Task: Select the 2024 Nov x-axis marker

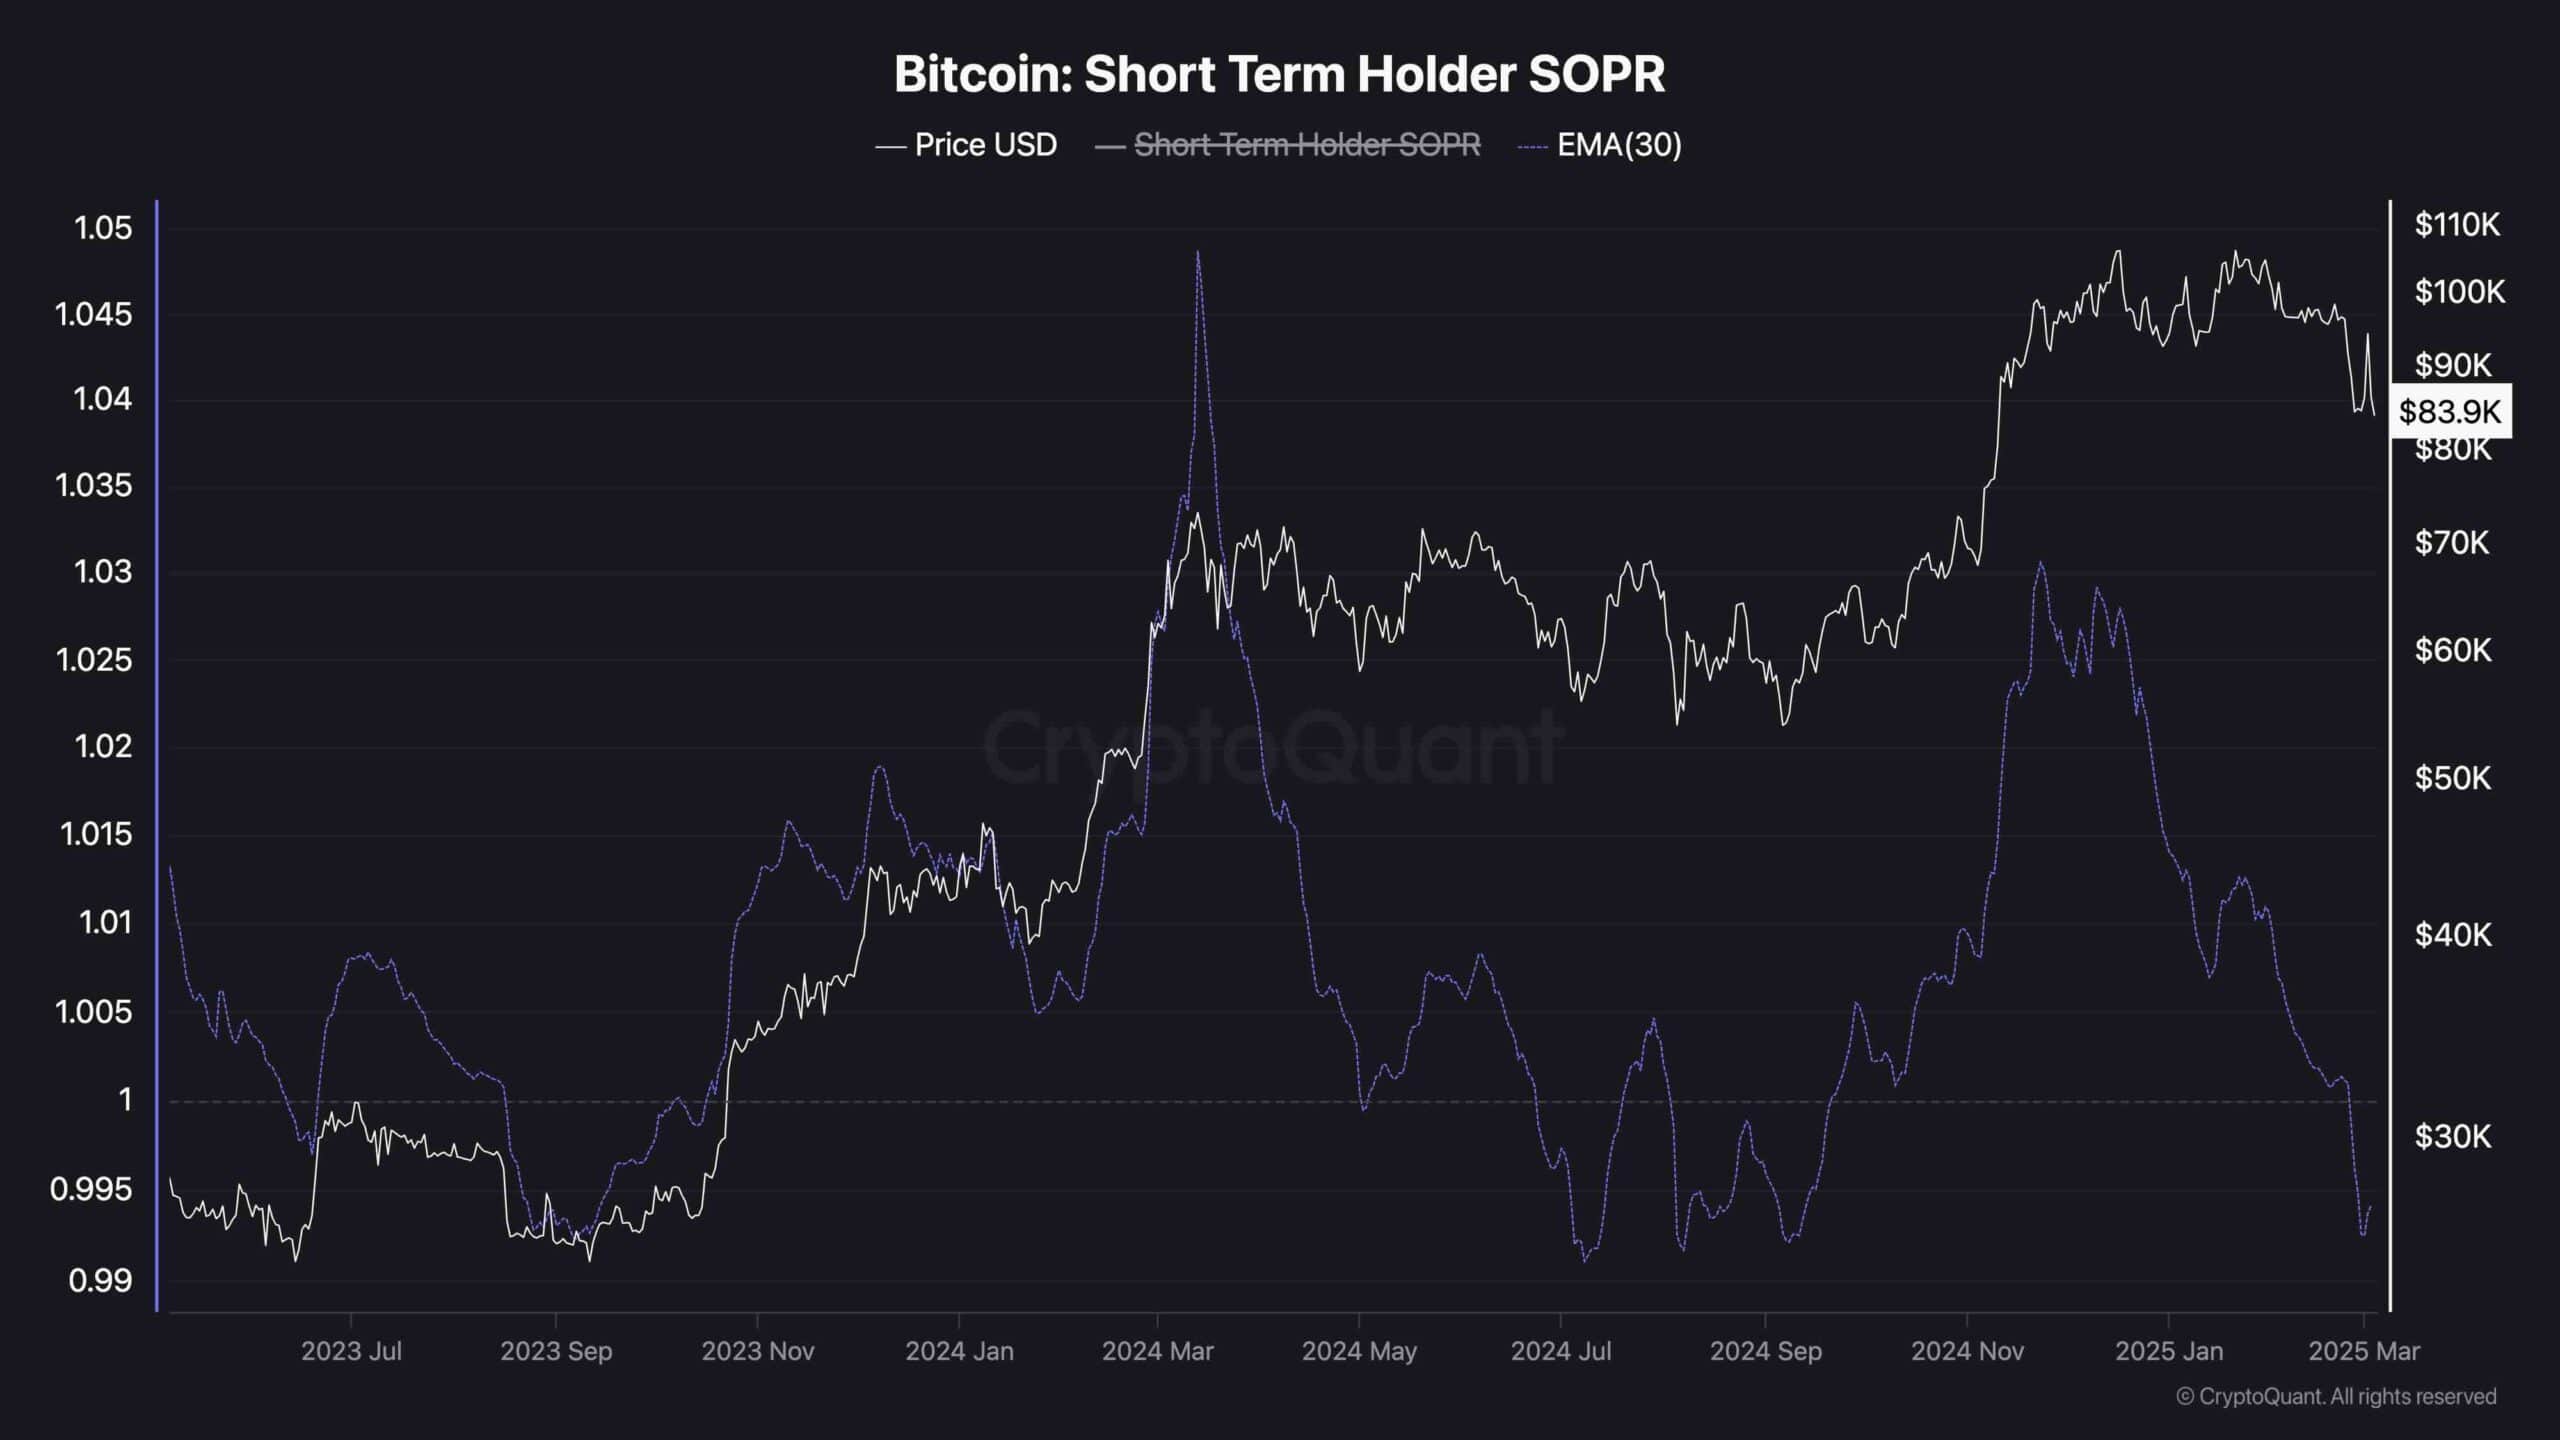Action: pyautogui.click(x=1967, y=1351)
